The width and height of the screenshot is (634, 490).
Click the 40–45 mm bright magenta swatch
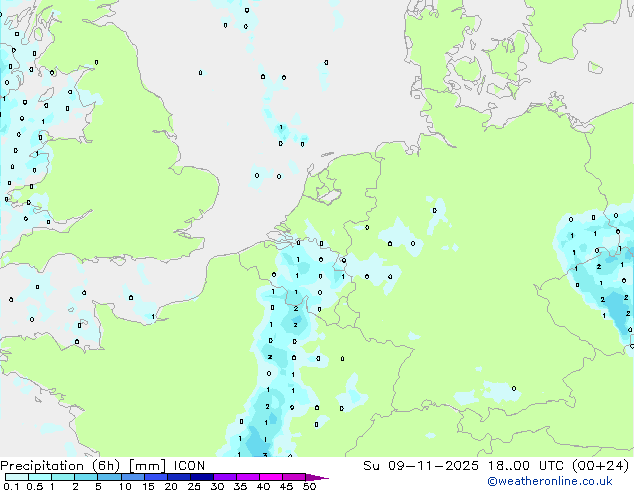coord(271,477)
